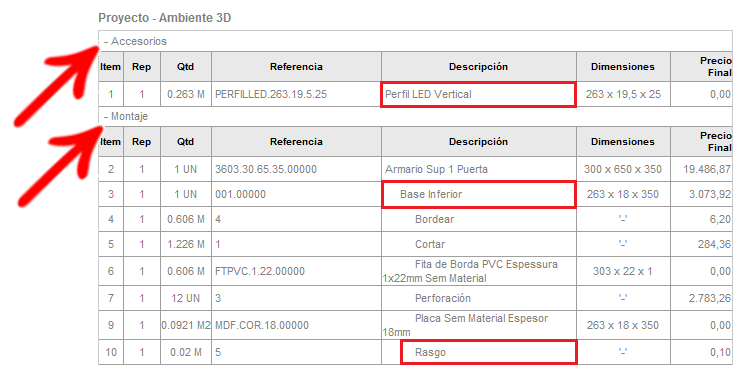
Task: Collapse the Accesorios section
Action: click(x=136, y=41)
